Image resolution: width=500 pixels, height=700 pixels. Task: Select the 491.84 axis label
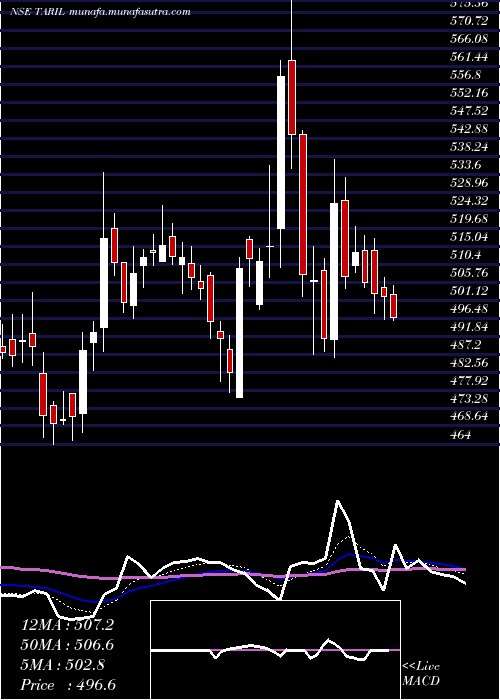point(468,327)
